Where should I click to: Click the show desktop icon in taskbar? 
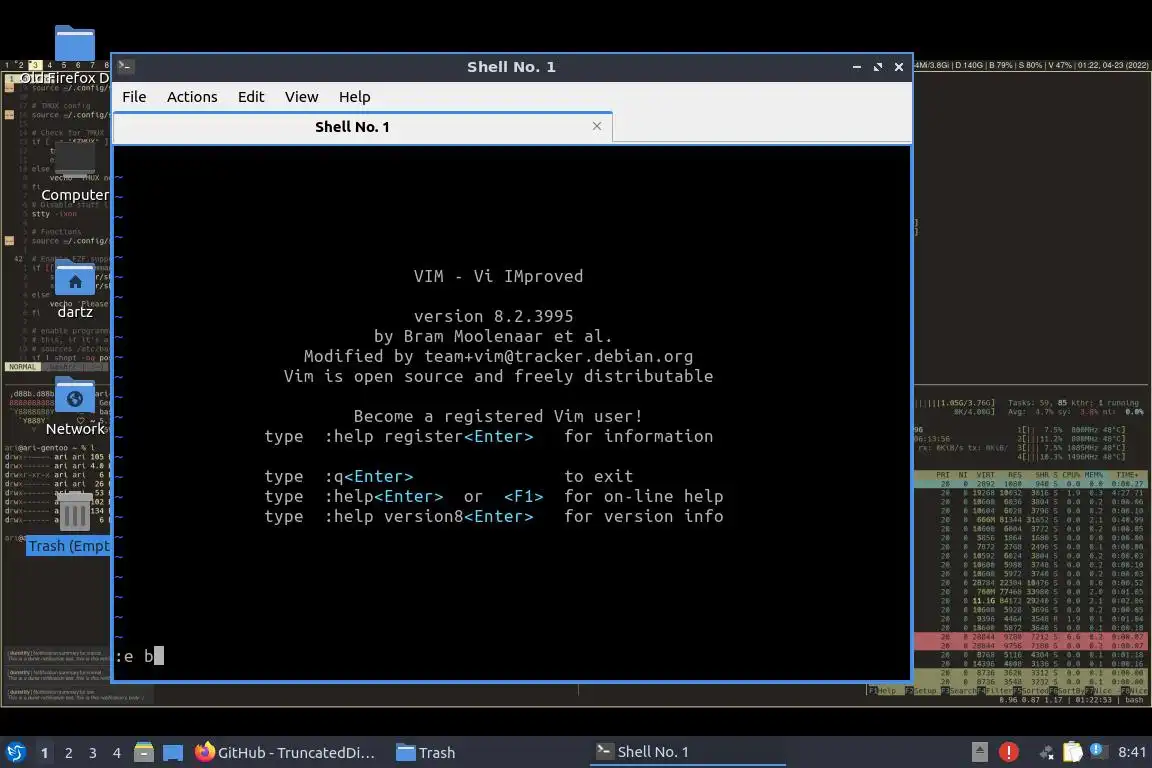(173, 753)
